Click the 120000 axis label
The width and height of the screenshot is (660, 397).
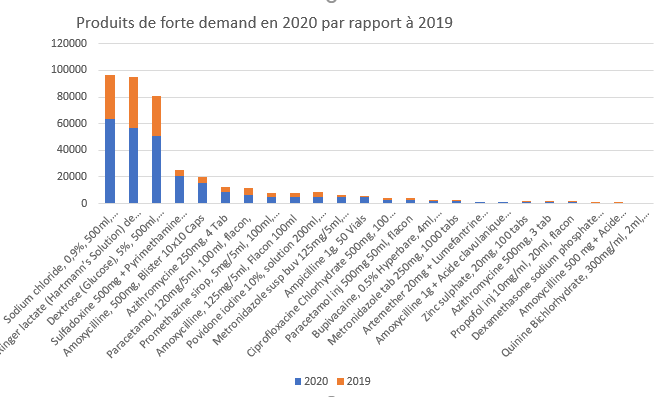pyautogui.click(x=69, y=43)
